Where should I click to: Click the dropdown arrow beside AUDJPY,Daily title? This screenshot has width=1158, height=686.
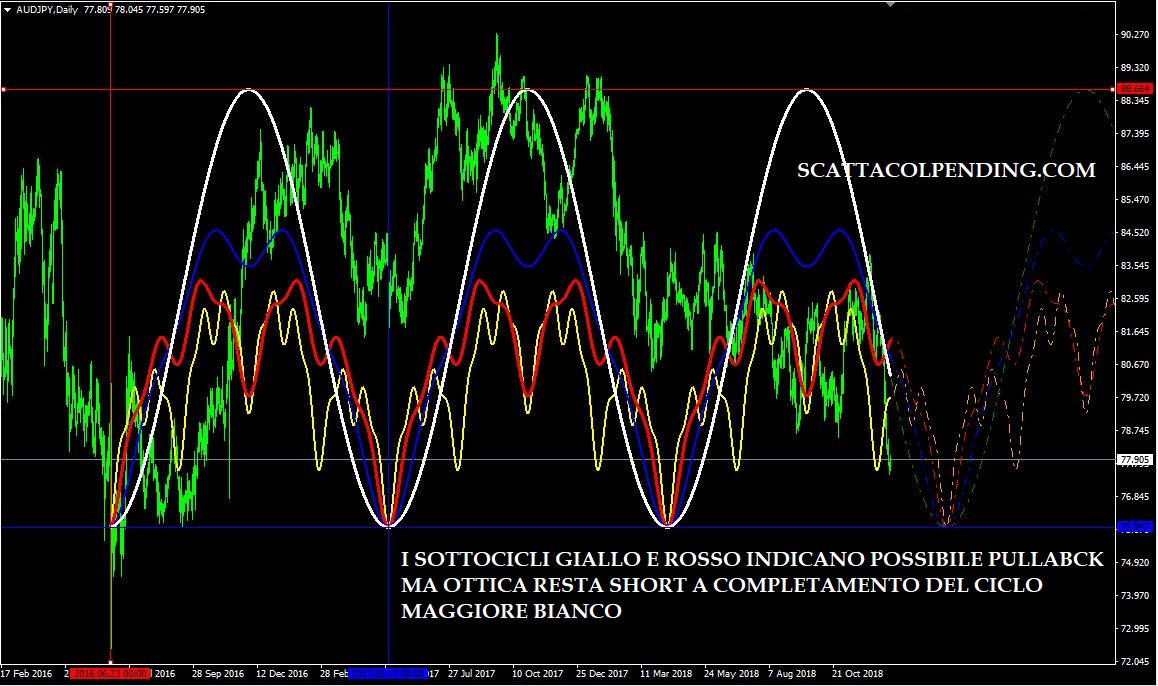pos(8,8)
